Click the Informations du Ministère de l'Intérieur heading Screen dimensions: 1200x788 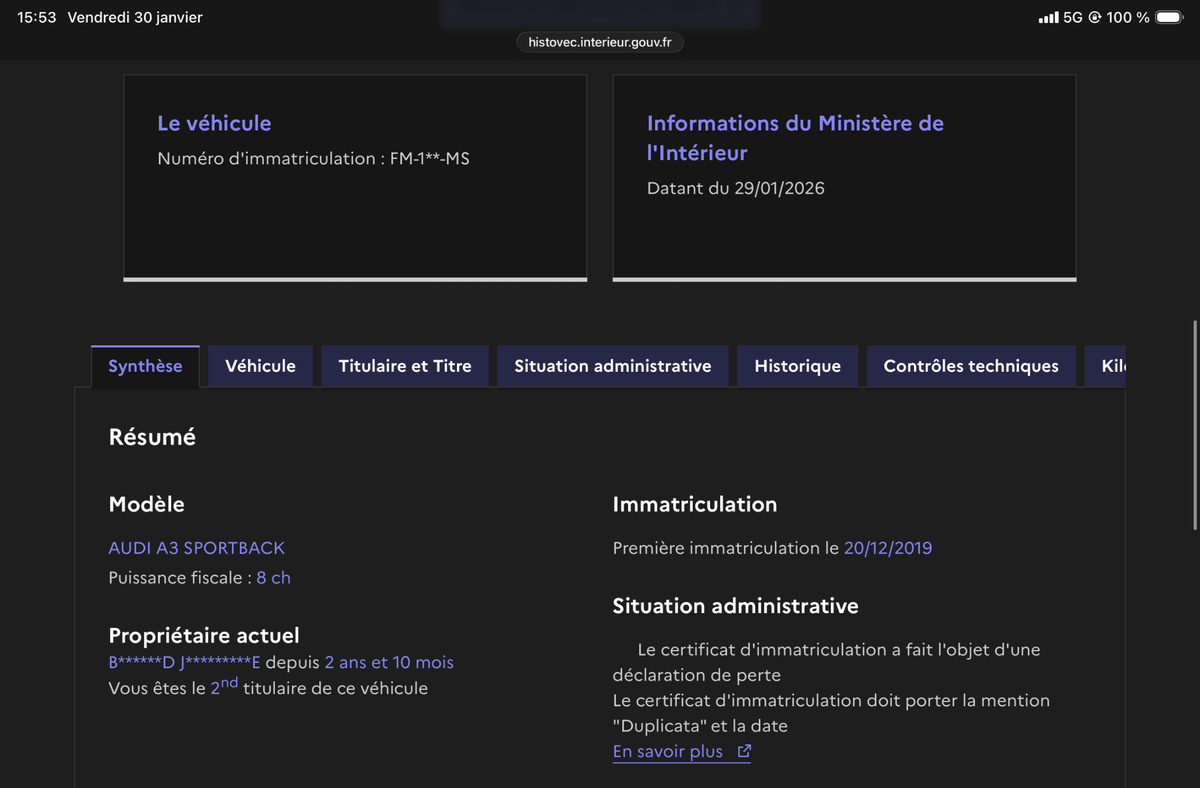[x=795, y=138]
